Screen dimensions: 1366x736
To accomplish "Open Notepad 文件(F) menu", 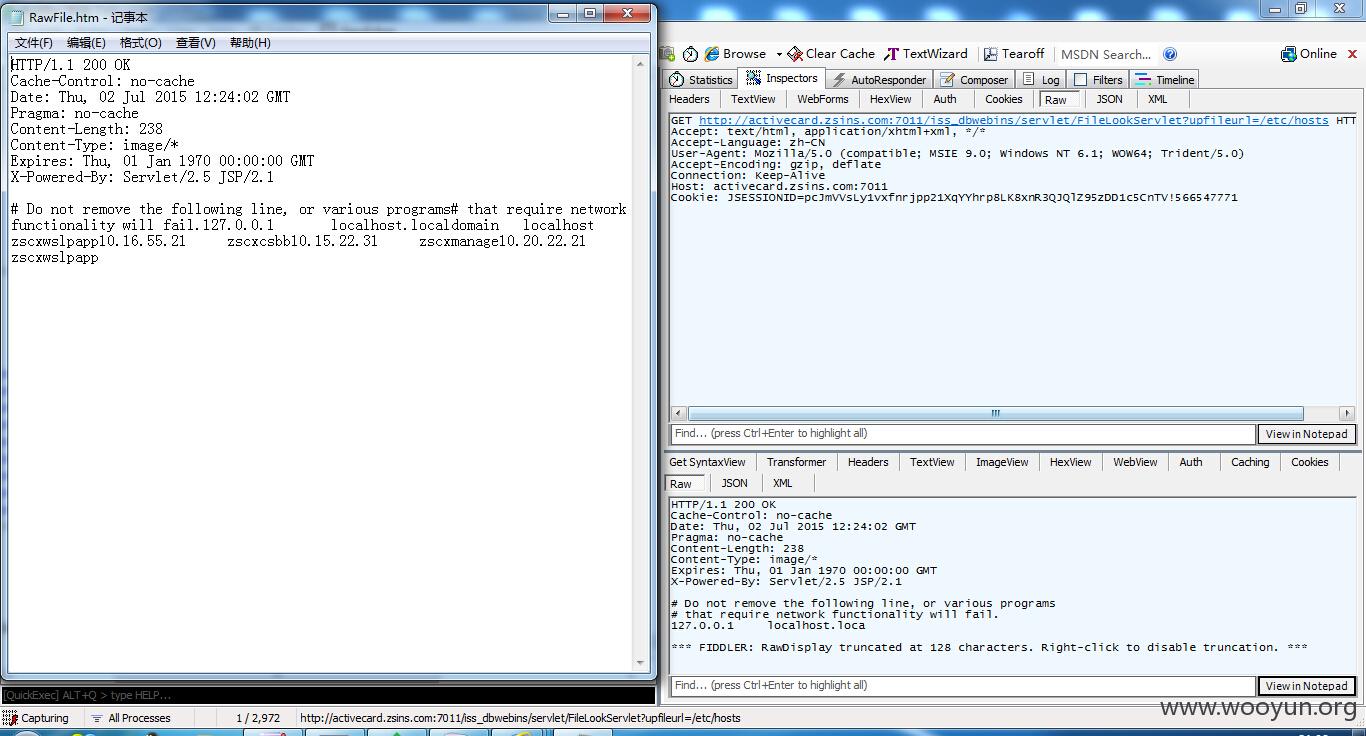I will [34, 43].
